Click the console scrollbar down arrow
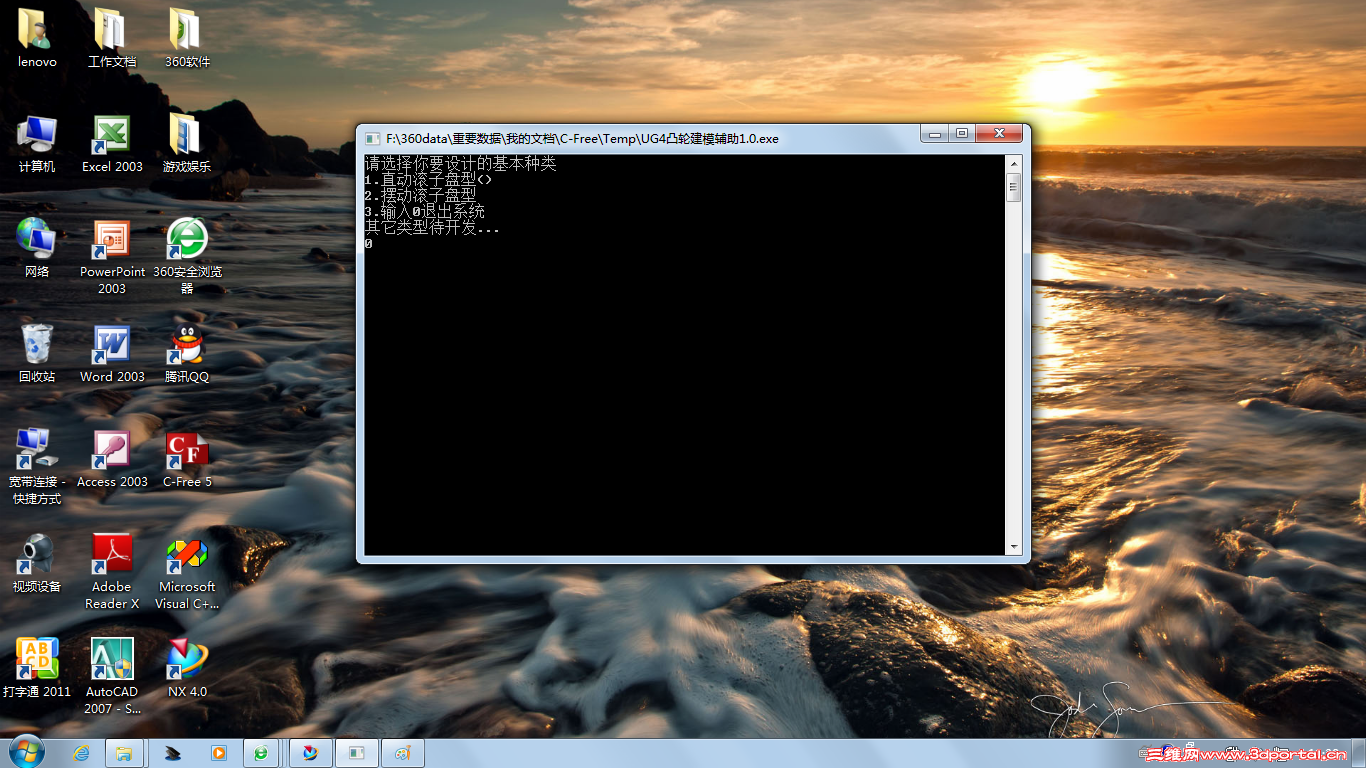The height and width of the screenshot is (768, 1366). pyautogui.click(x=1013, y=547)
